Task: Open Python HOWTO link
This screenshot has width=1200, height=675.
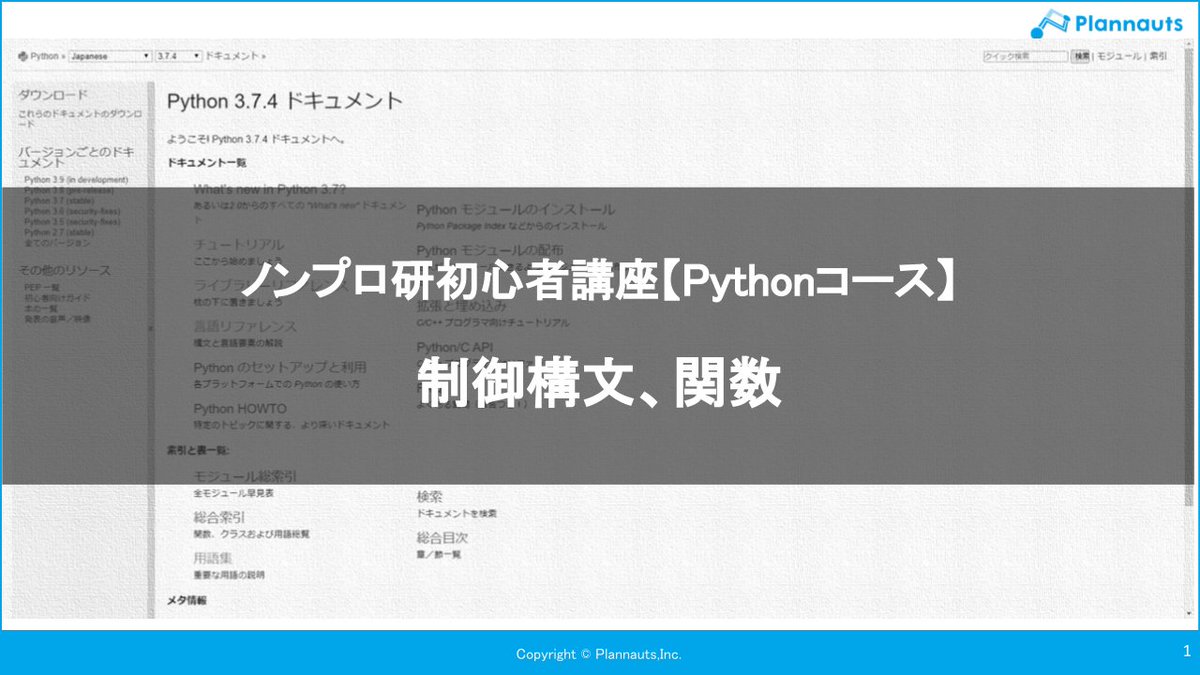Action: click(x=240, y=408)
